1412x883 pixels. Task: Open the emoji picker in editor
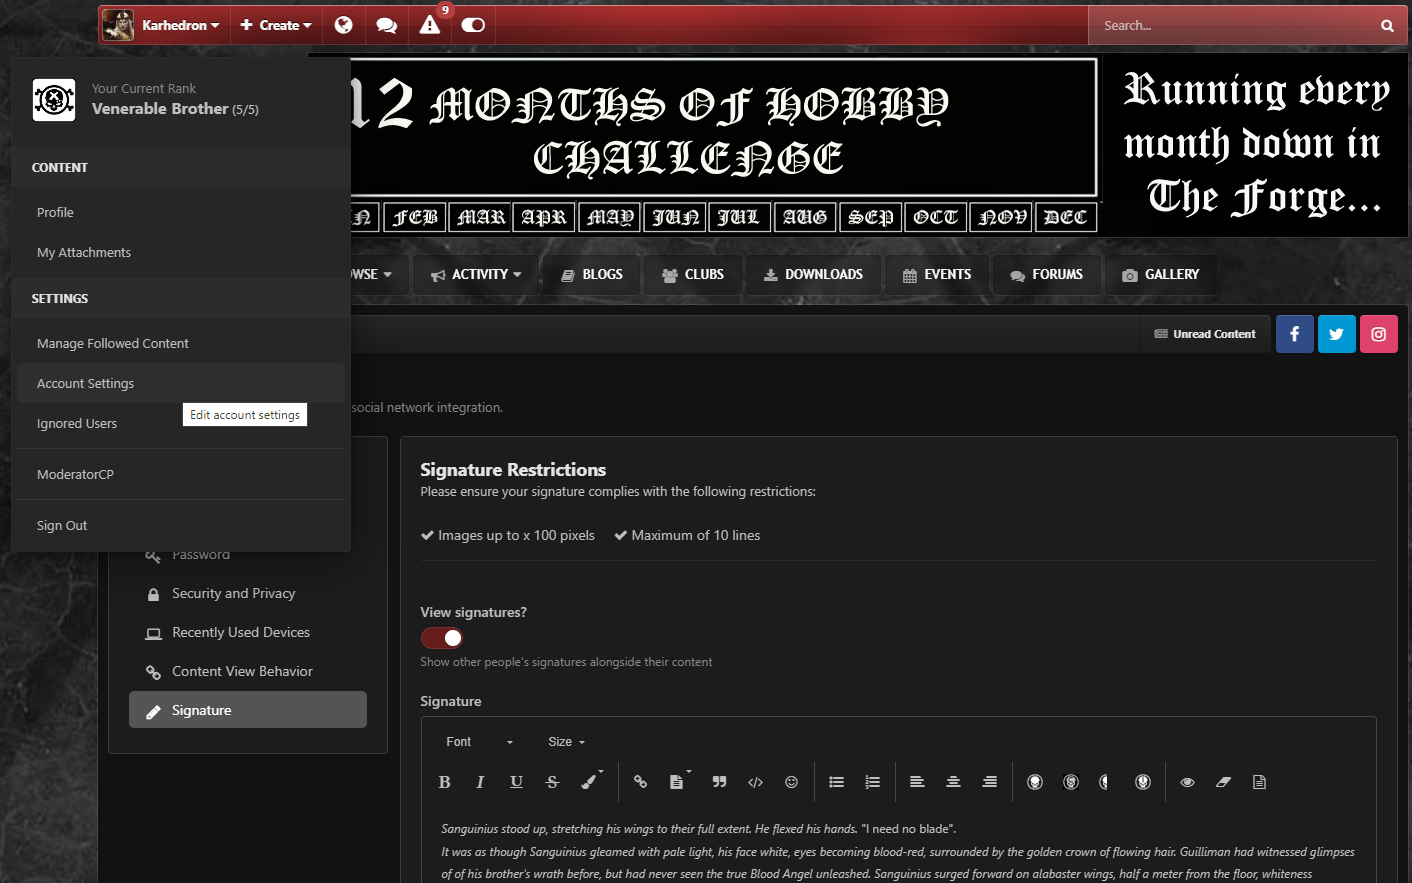791,782
